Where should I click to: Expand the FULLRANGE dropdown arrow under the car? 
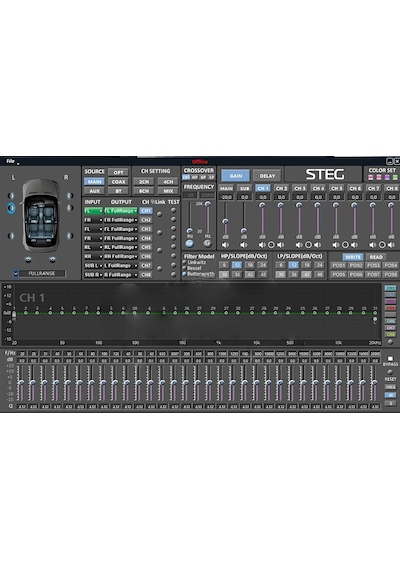16,273
